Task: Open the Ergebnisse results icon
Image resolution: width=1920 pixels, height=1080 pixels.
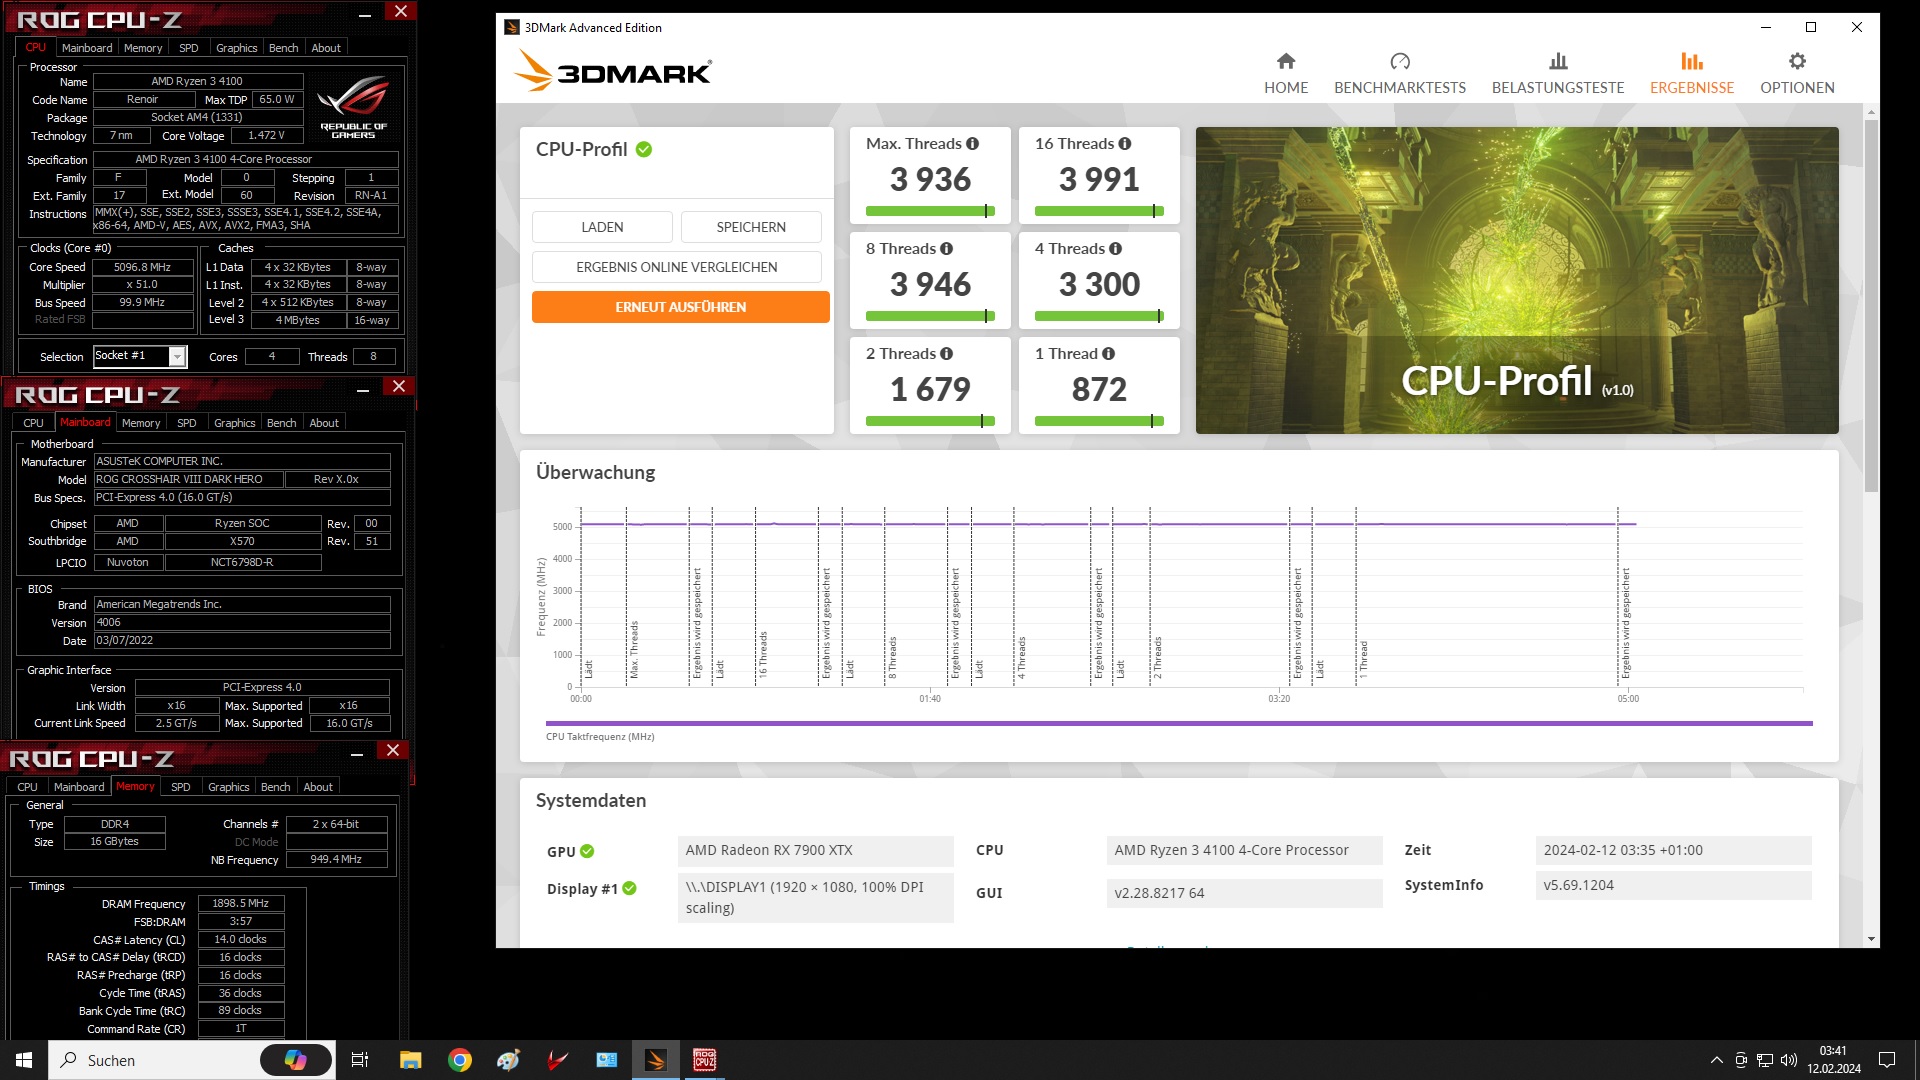Action: 1692,61
